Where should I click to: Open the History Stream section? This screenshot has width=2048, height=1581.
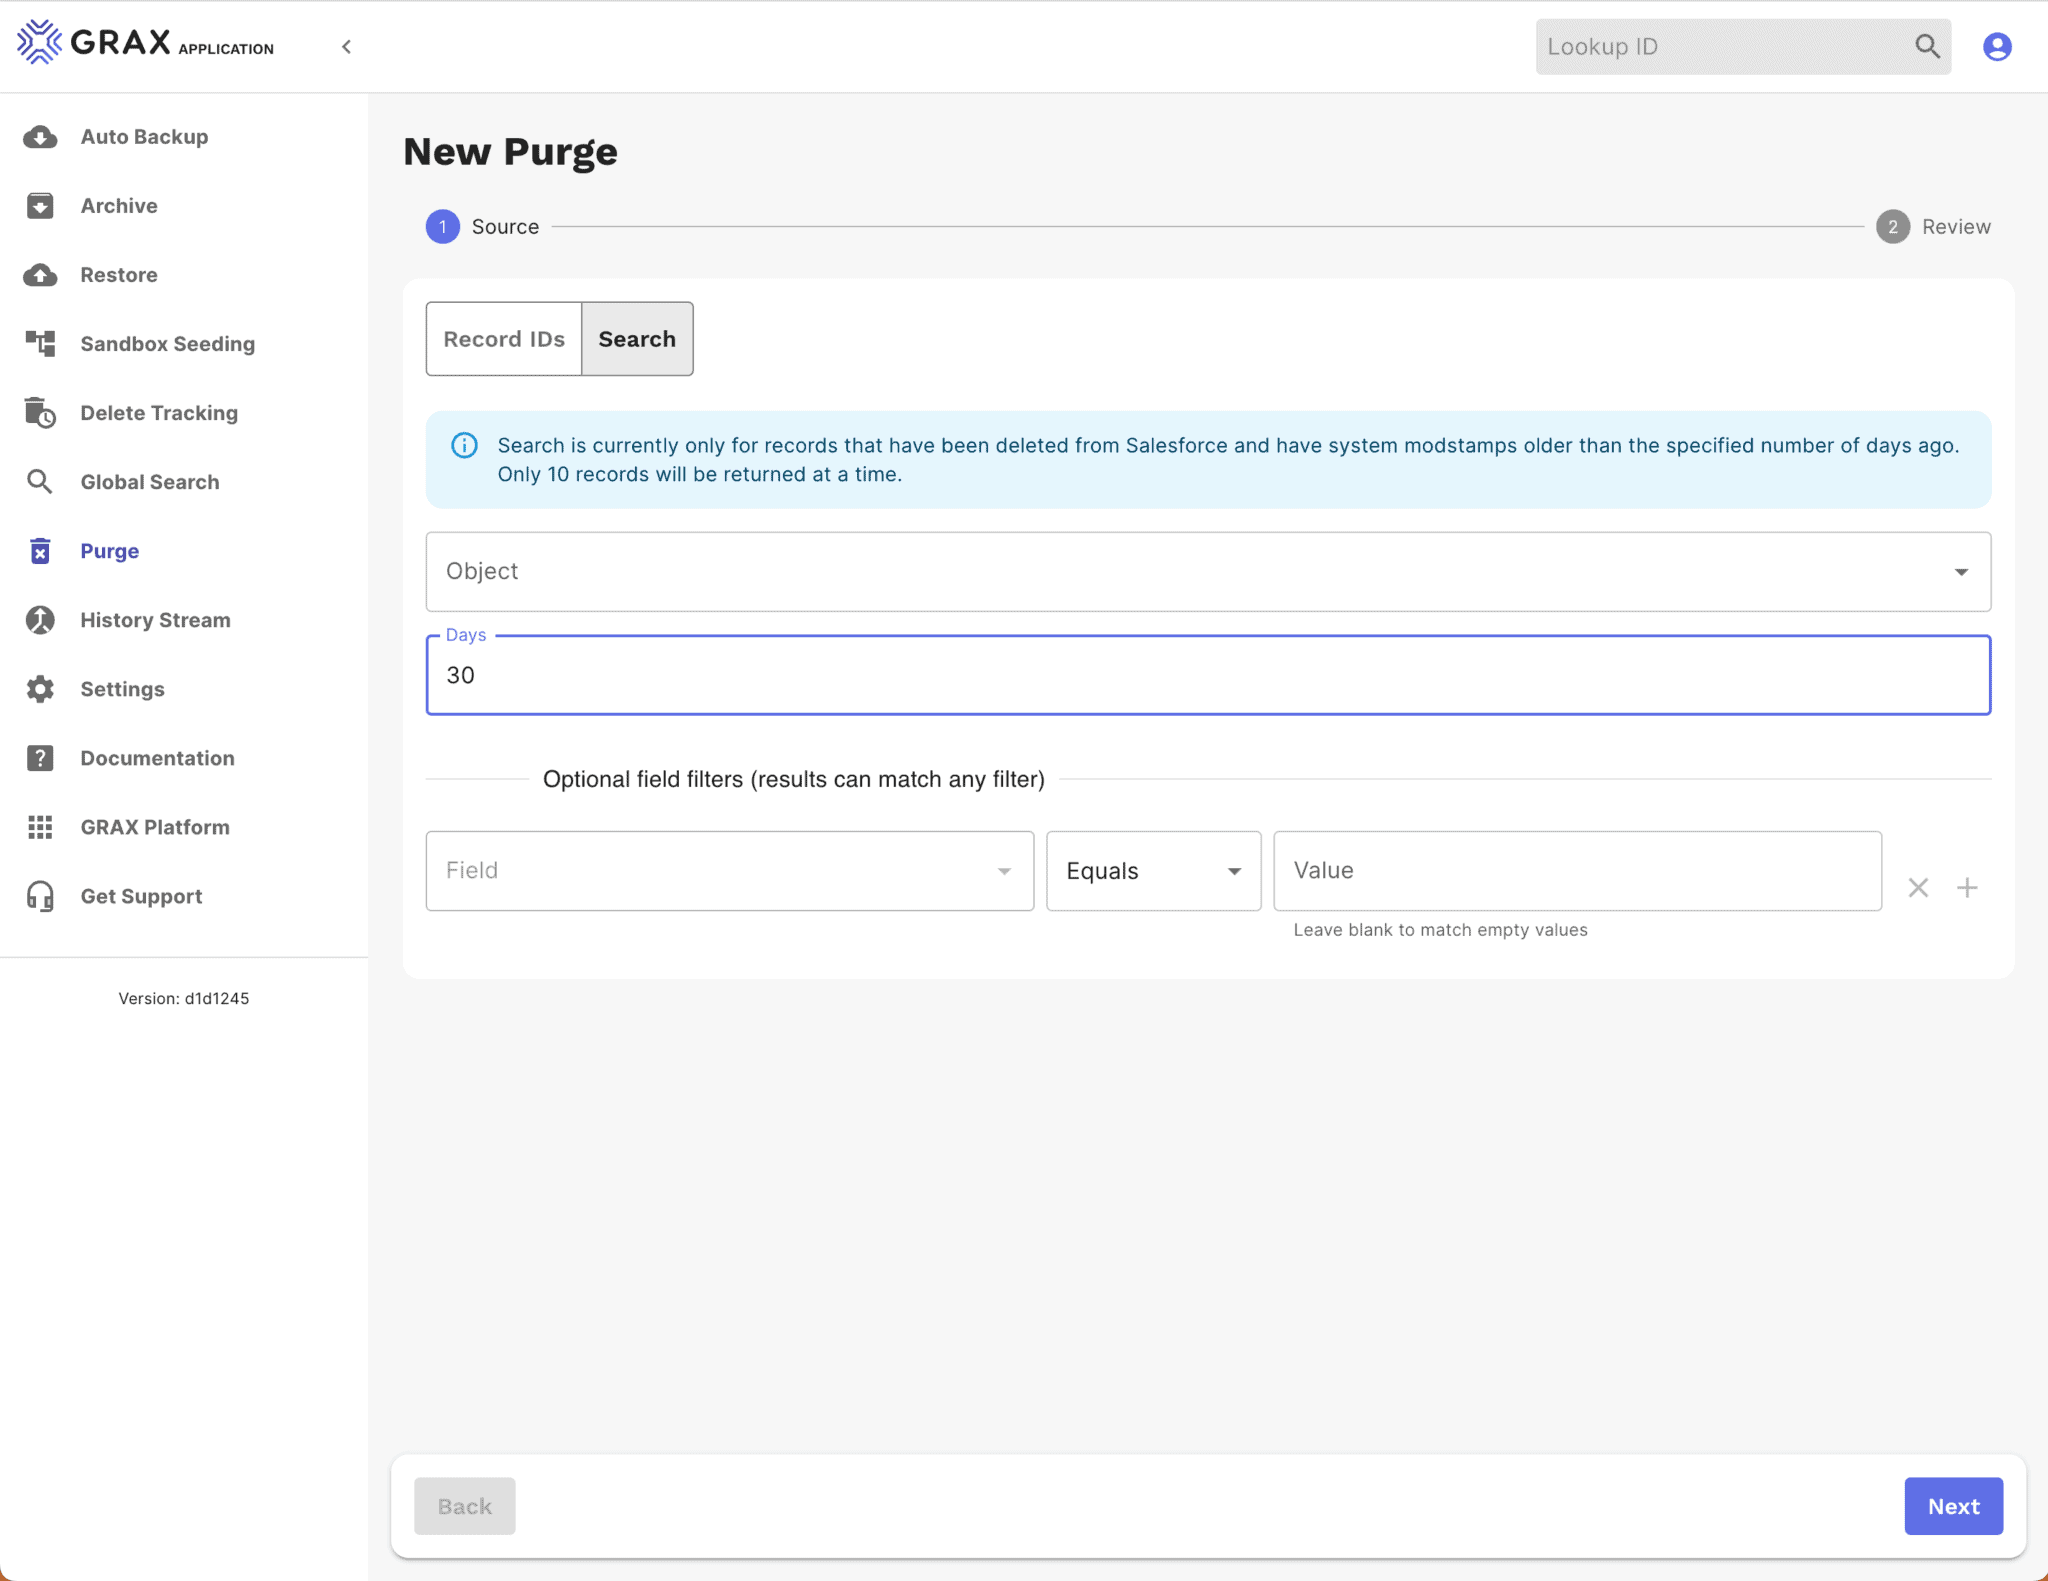pos(154,619)
